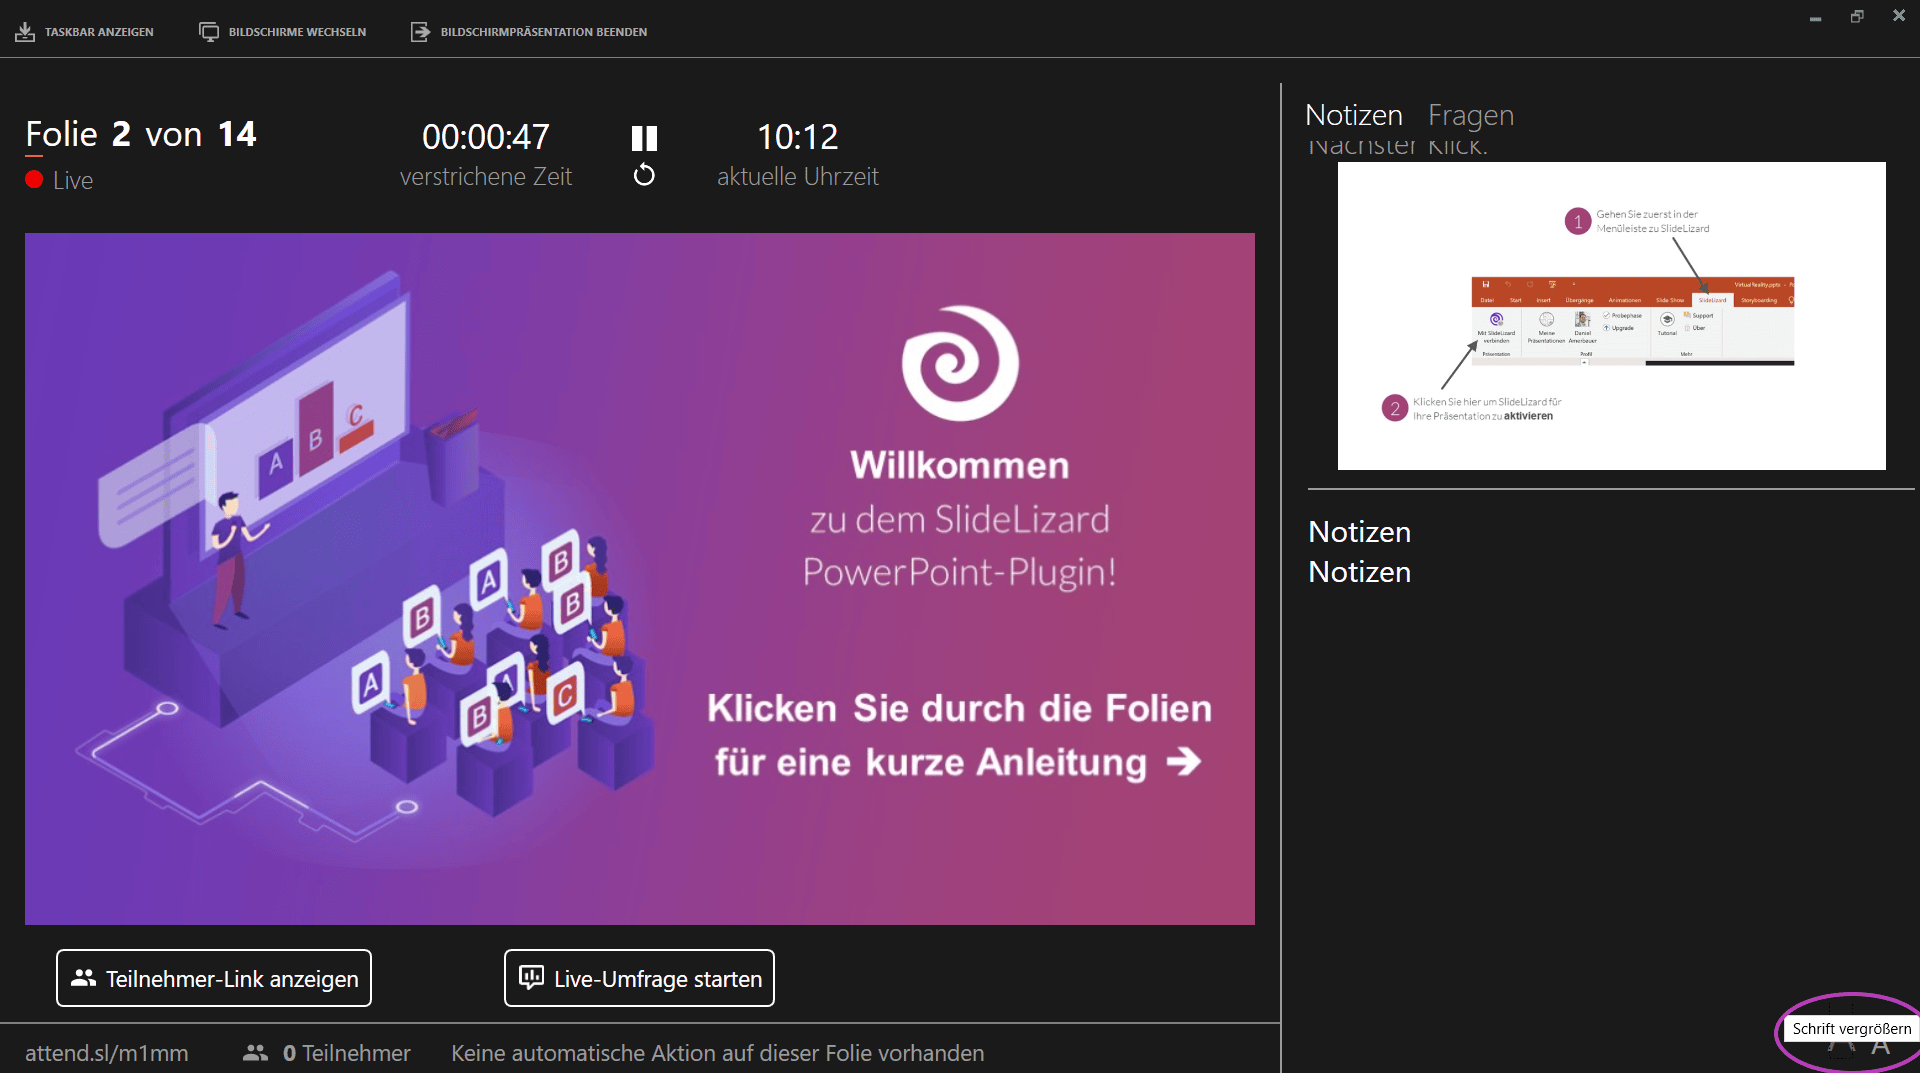The image size is (1920, 1073).
Task: Click the people icon on Teilnehmer-Link button
Action: 83,978
